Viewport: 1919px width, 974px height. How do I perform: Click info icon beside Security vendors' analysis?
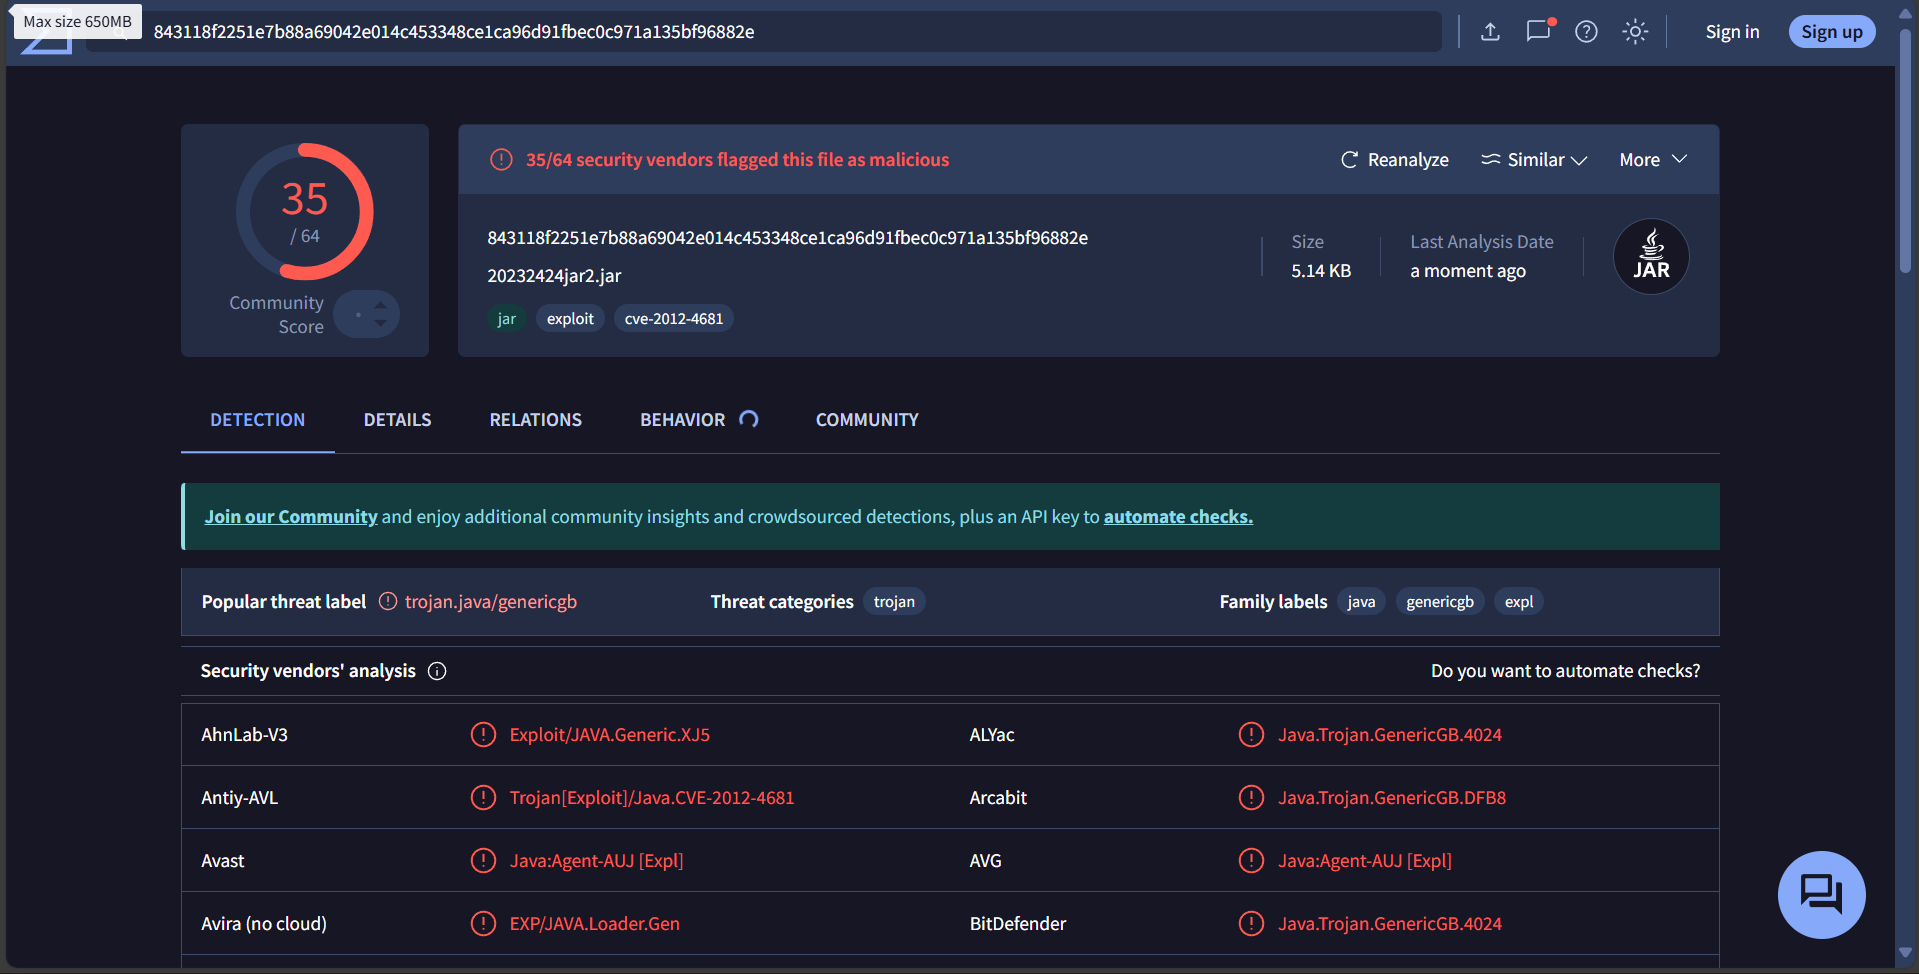[x=437, y=671]
